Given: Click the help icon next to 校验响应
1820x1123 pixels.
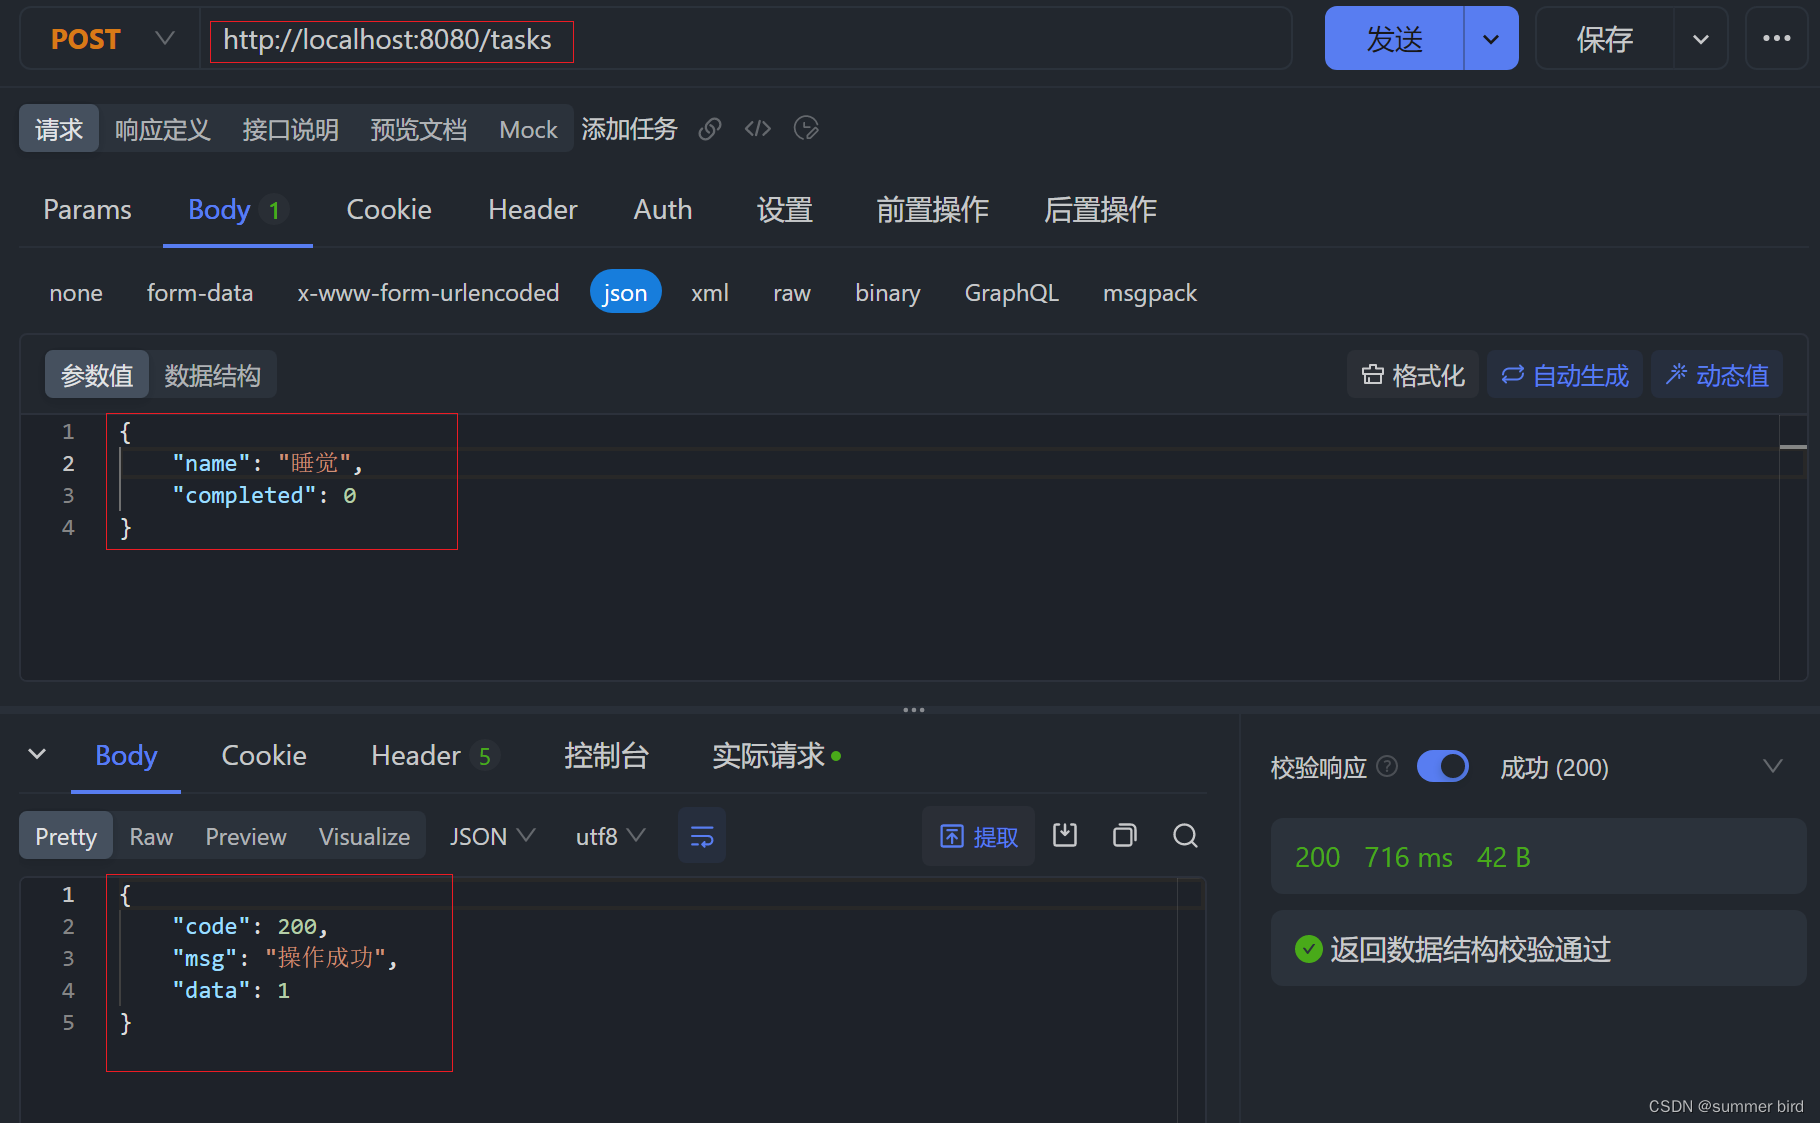Looking at the screenshot, I should tap(1387, 766).
